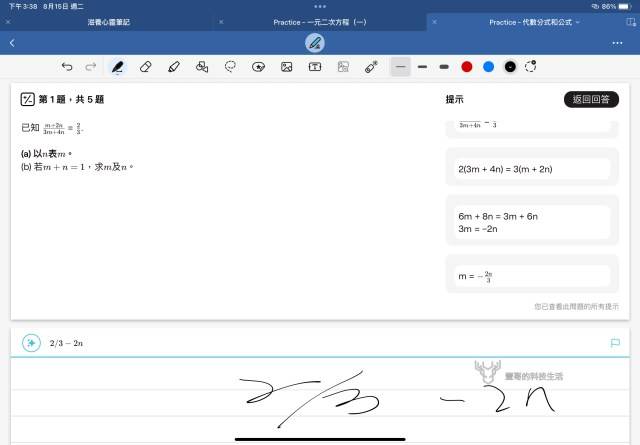Tap the back chevron to leave document
This screenshot has width=640, height=445.
pos(12,43)
